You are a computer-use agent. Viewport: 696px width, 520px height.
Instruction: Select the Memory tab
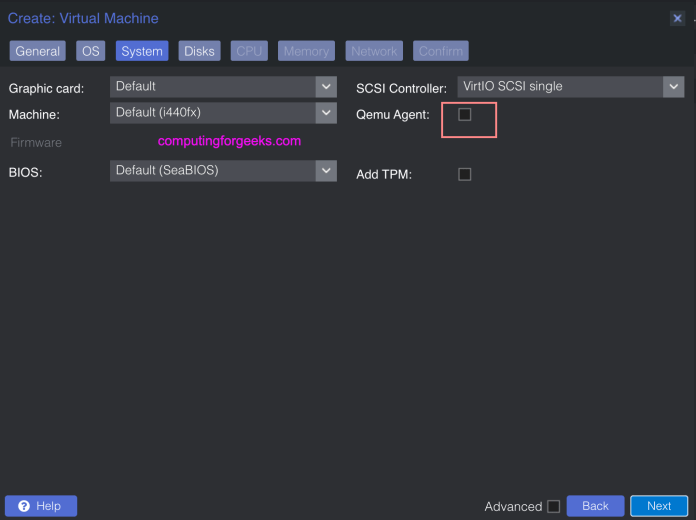tap(306, 51)
